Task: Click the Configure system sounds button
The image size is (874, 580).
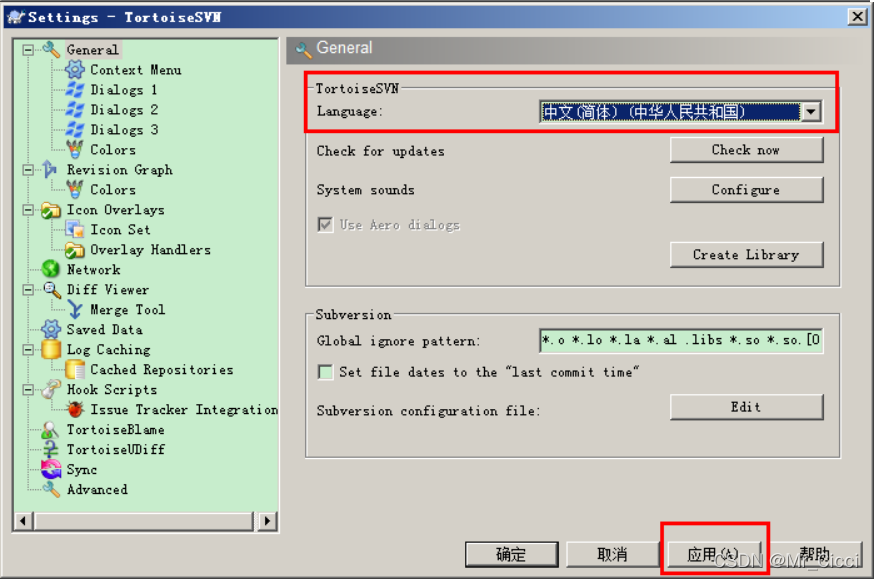Action: [746, 190]
